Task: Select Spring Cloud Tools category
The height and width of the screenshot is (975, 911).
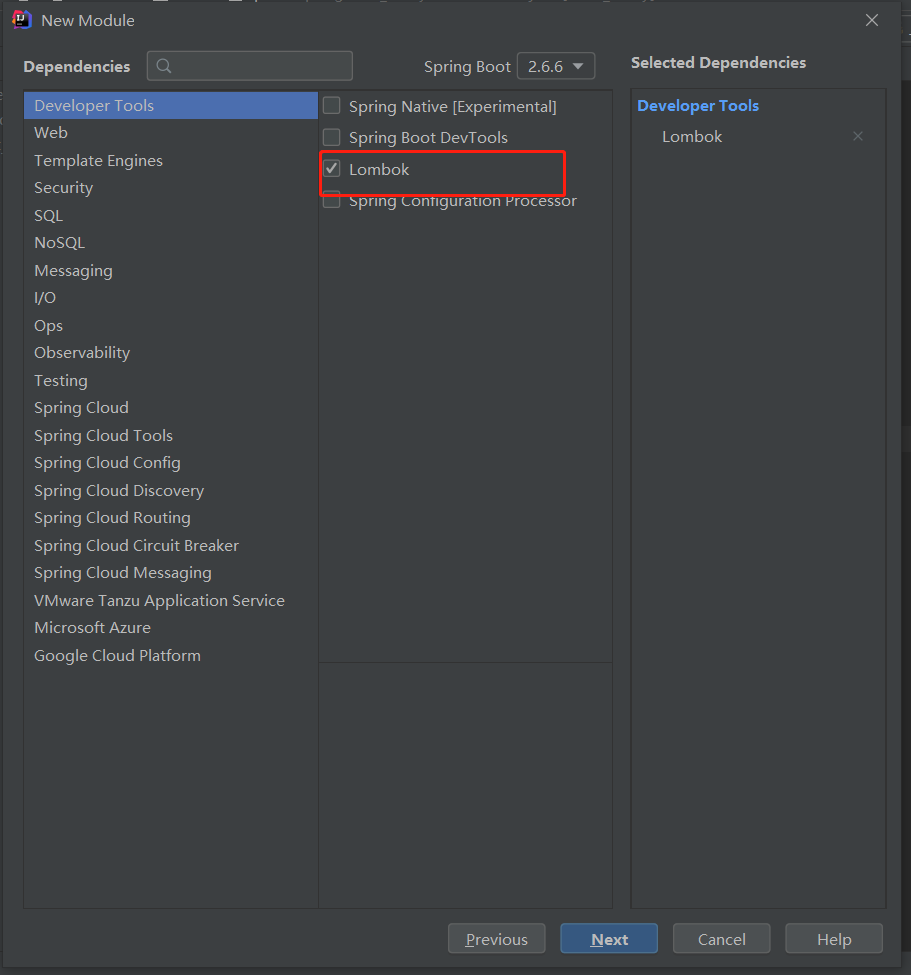Action: coord(171,435)
